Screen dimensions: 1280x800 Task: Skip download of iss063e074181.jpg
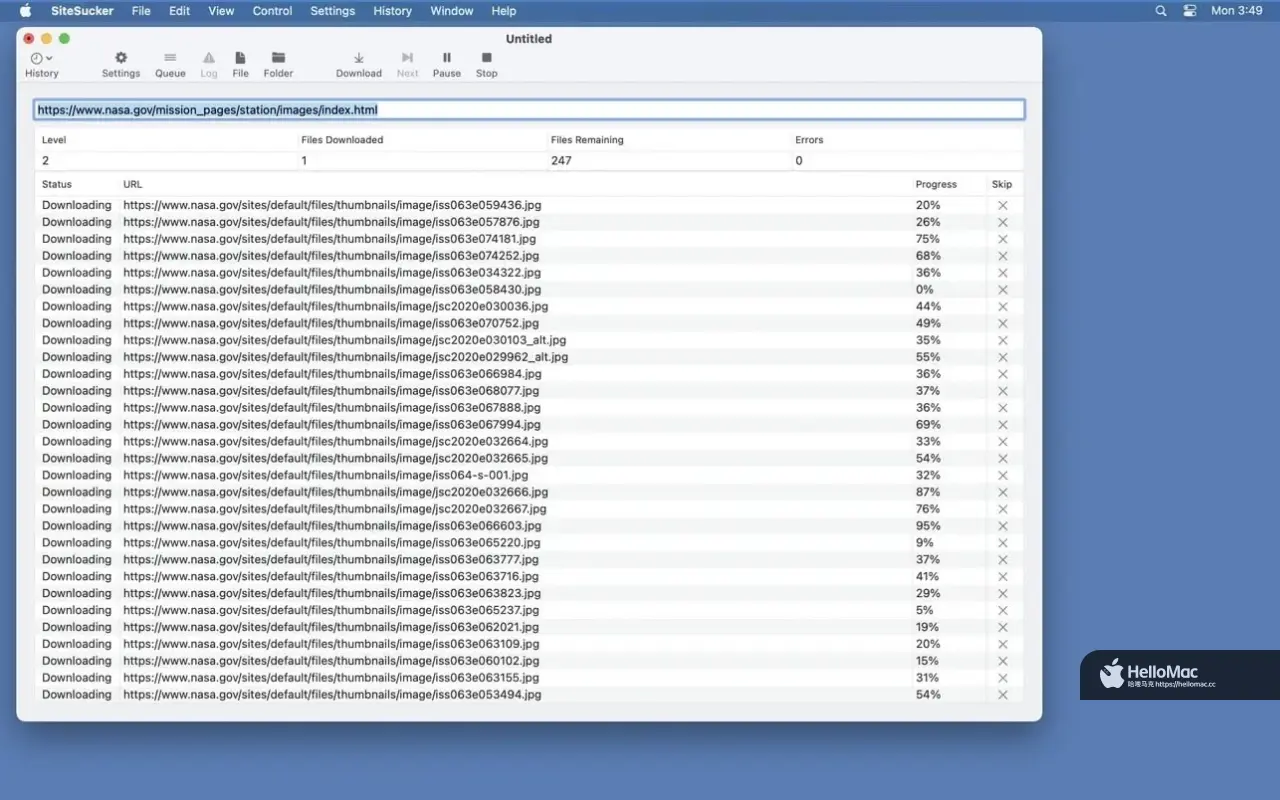pyautogui.click(x=1002, y=239)
